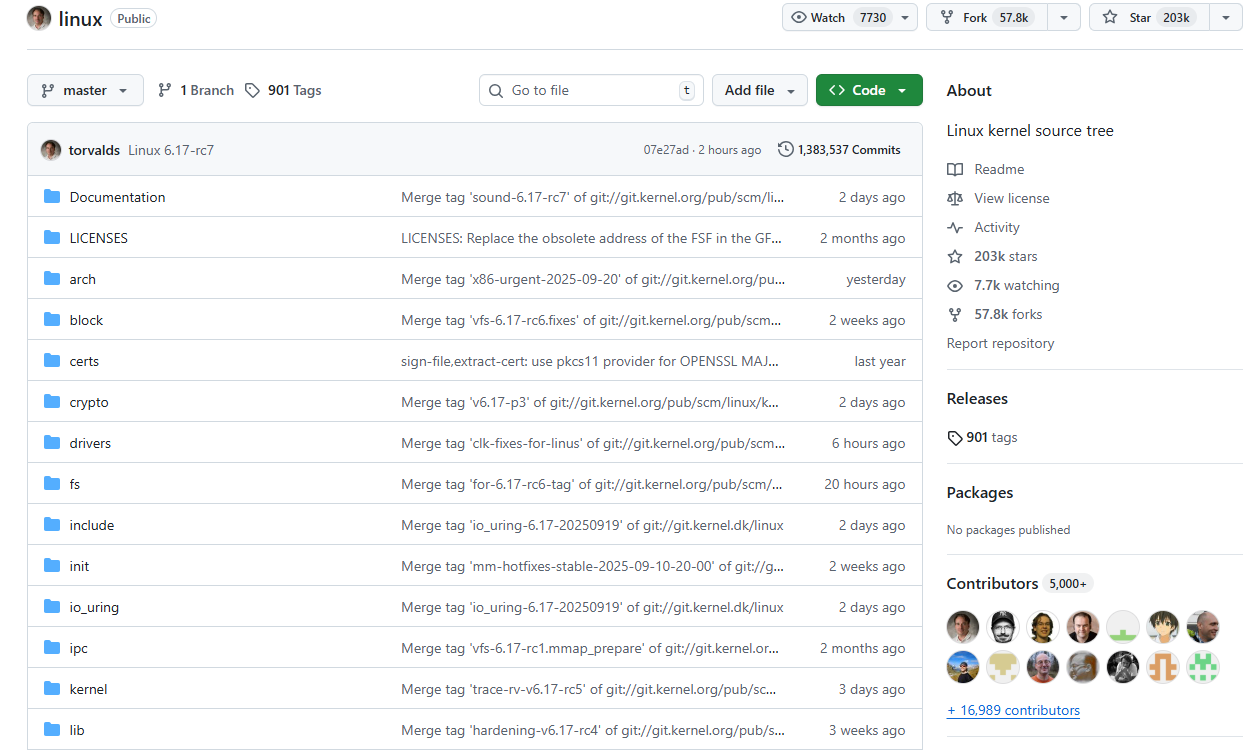Click the fs folder icon
This screenshot has width=1252, height=750.
(x=52, y=484)
